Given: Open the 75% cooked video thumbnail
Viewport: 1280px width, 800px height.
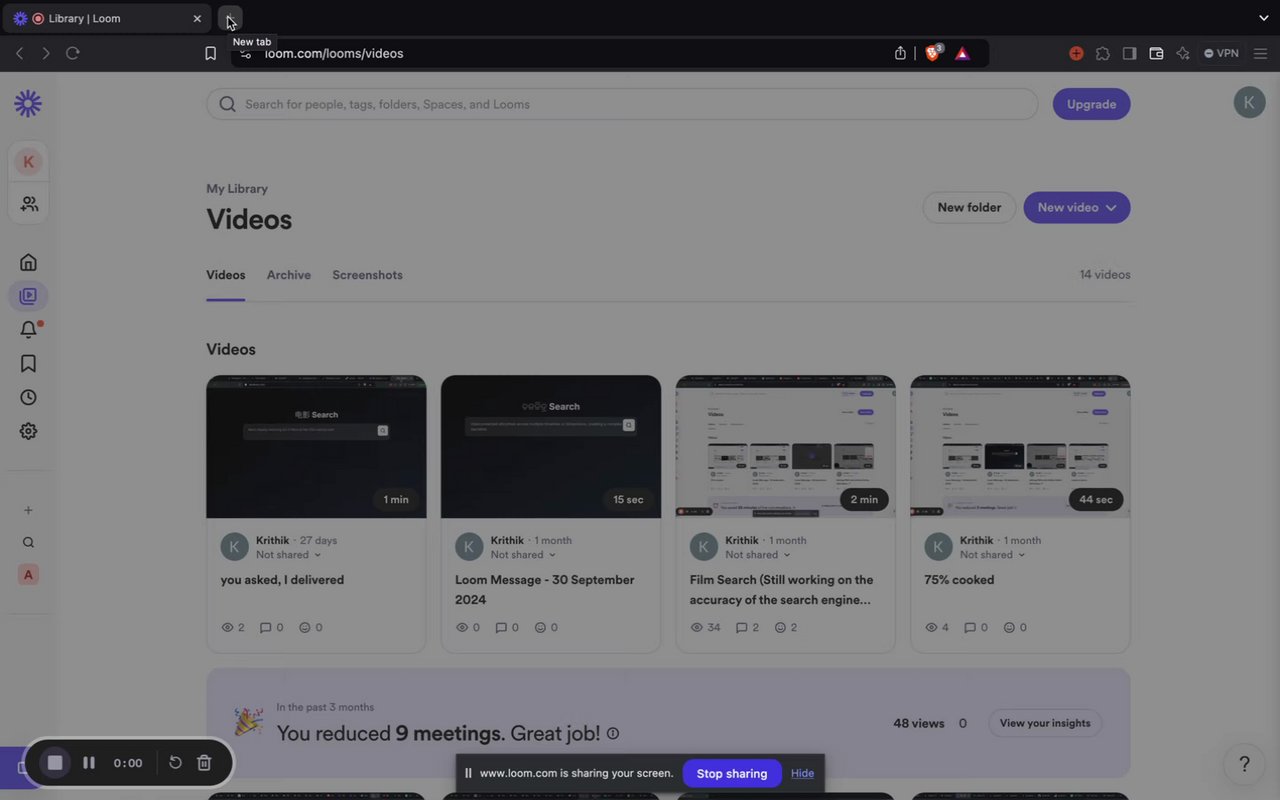Looking at the screenshot, I should click(1020, 447).
